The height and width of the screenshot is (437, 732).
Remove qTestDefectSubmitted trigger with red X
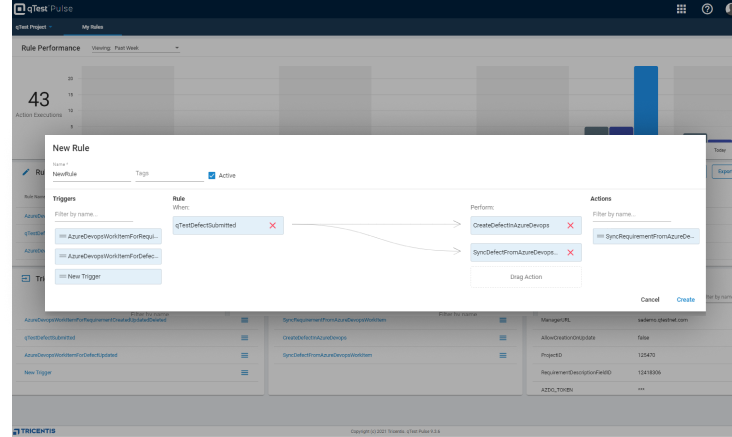tap(272, 226)
